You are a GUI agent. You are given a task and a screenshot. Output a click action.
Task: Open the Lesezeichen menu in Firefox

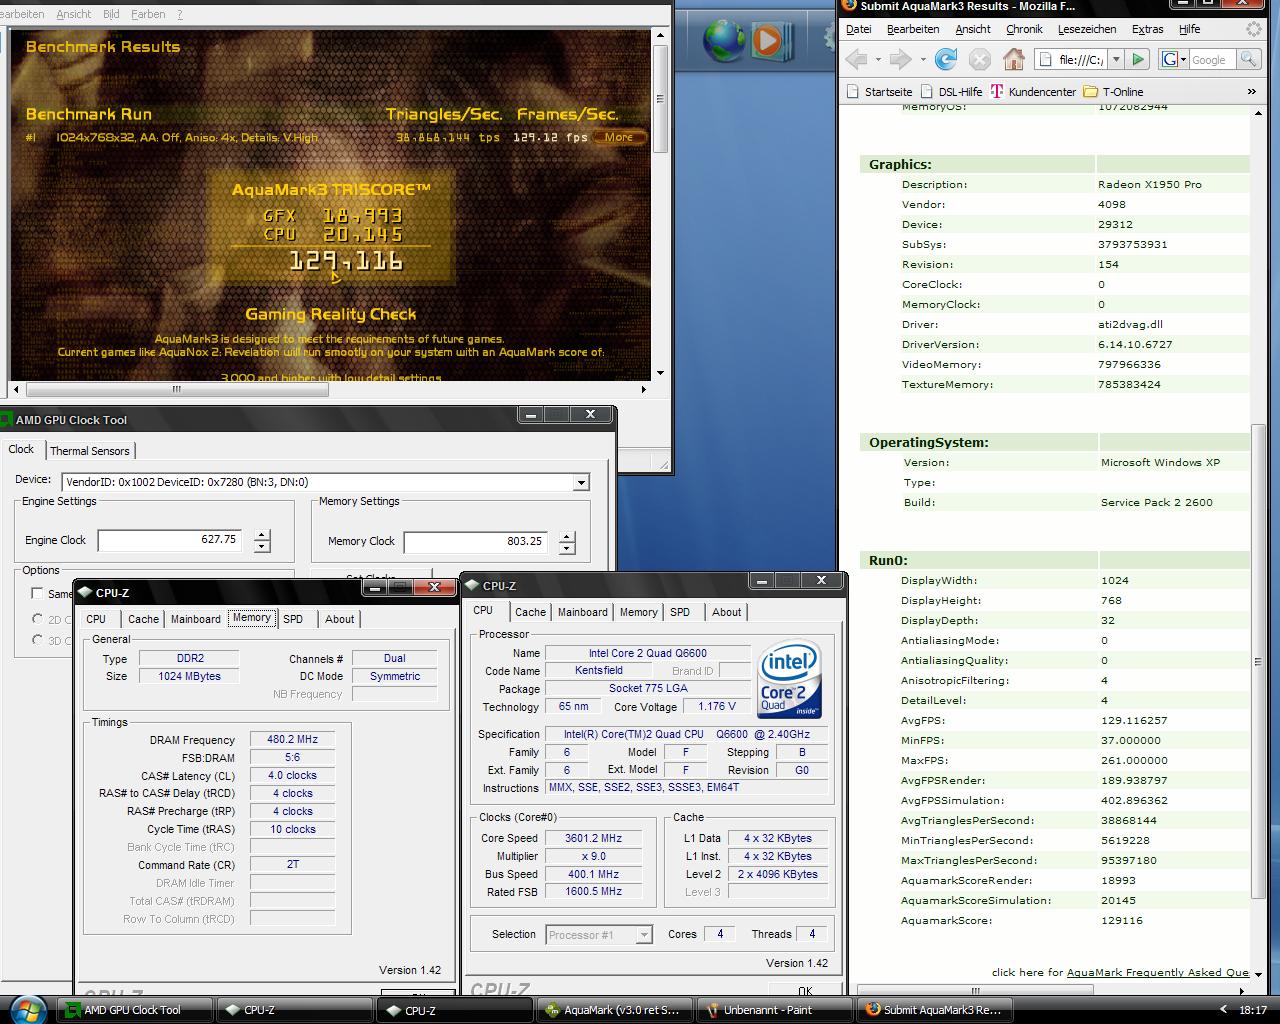(1087, 29)
